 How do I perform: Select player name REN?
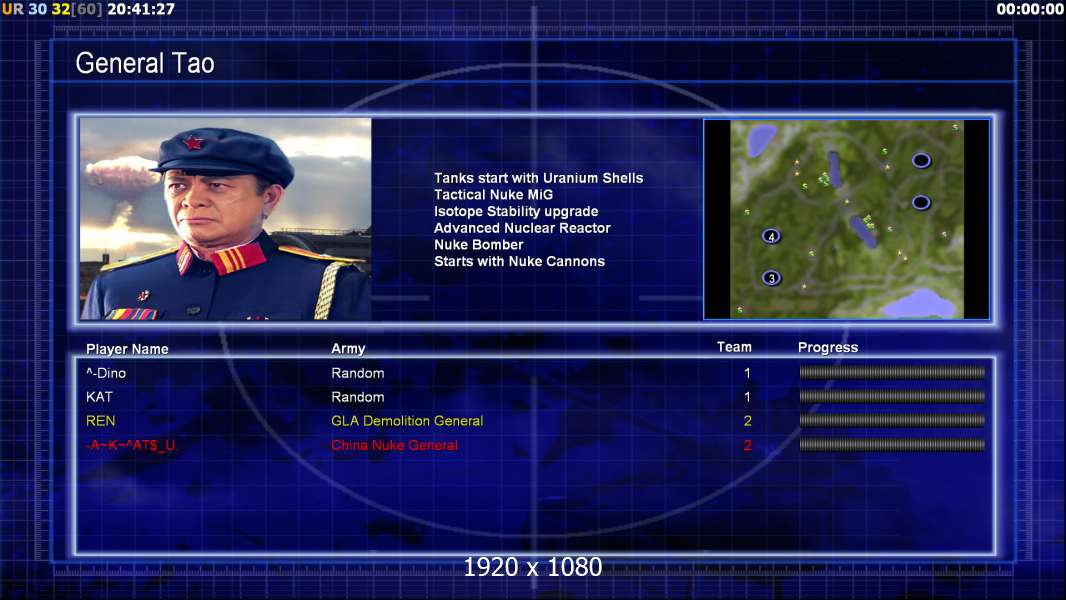click(101, 421)
